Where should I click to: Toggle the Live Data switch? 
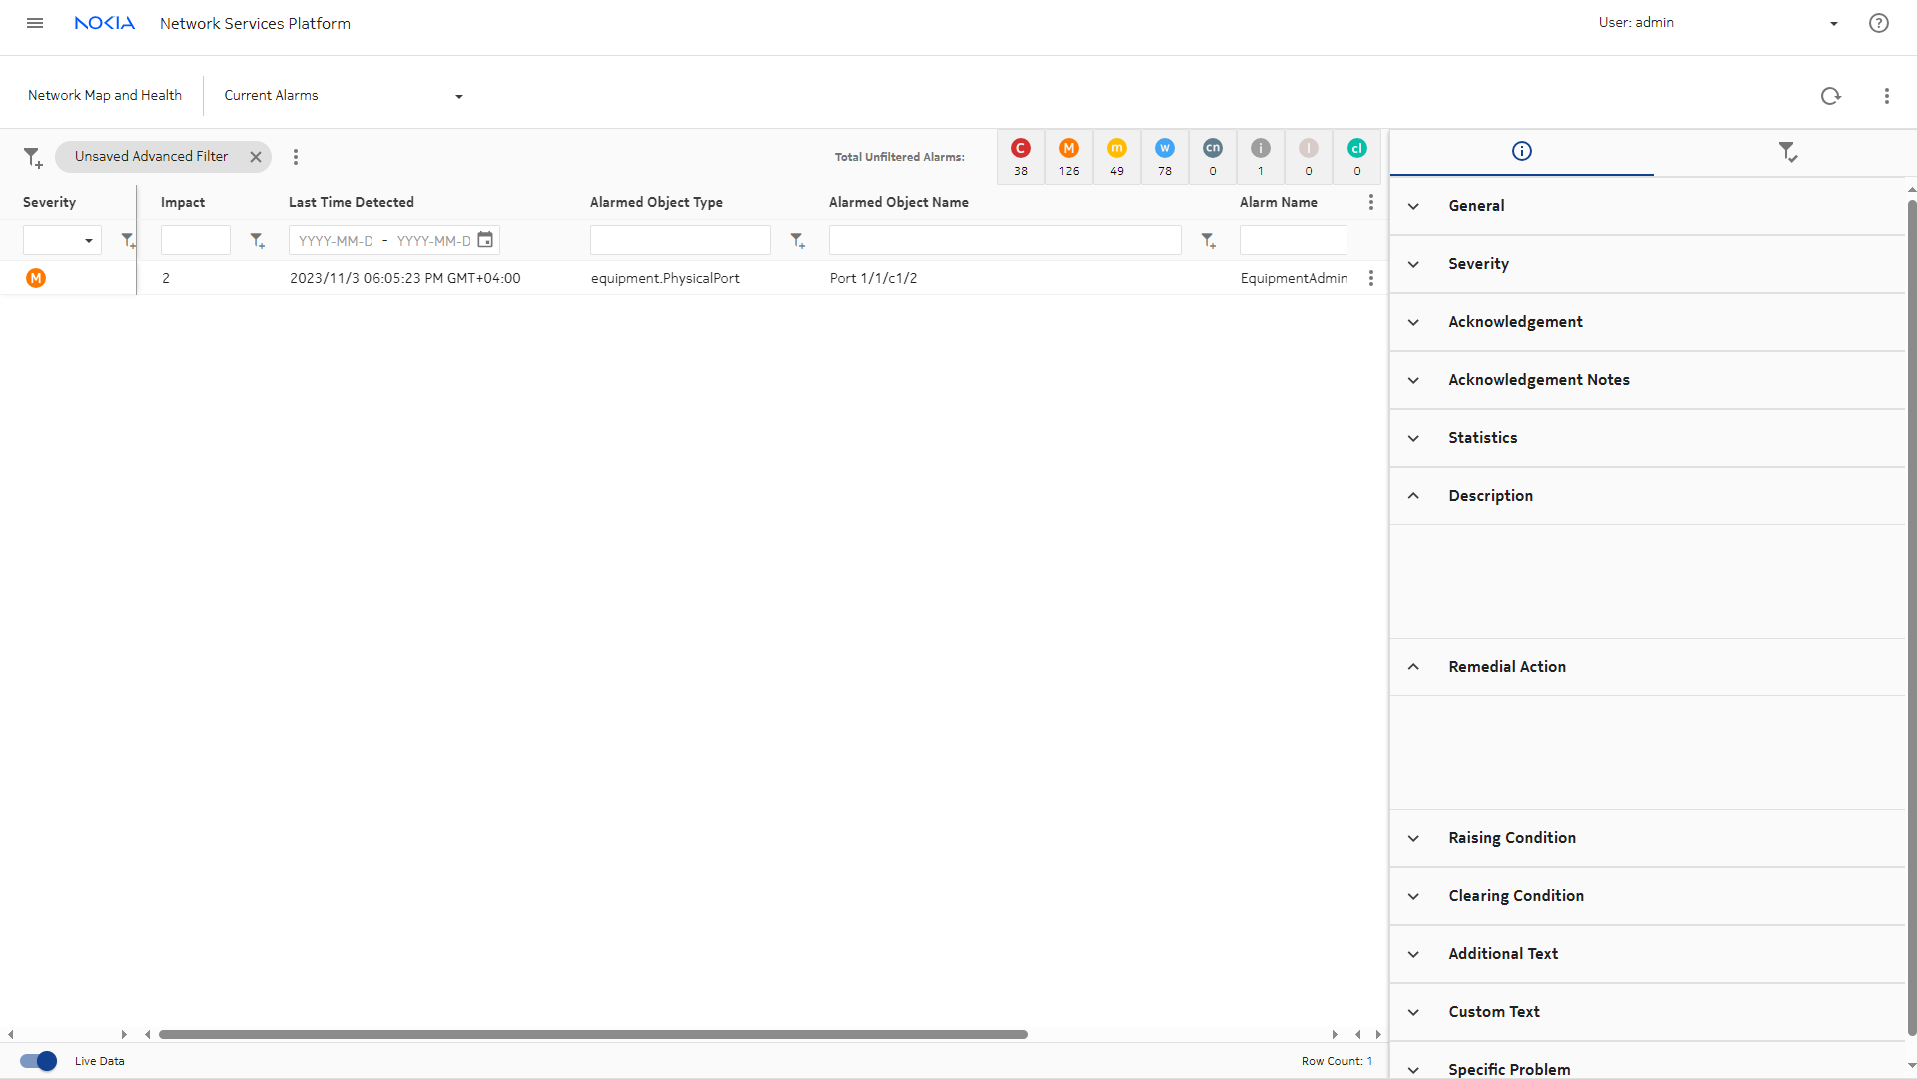pyautogui.click(x=39, y=1061)
